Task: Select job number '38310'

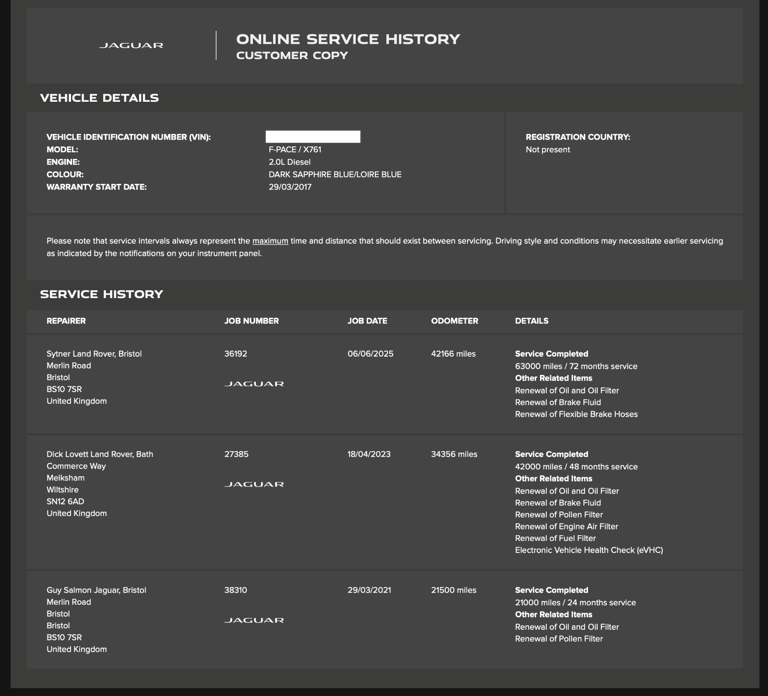Action: [x=236, y=590]
